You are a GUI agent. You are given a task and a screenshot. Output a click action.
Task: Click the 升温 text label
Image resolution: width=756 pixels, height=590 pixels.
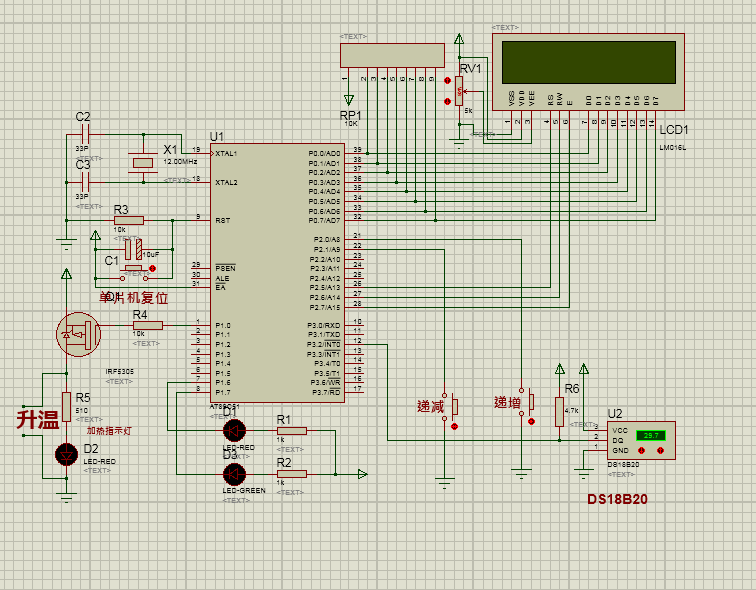tap(38, 421)
